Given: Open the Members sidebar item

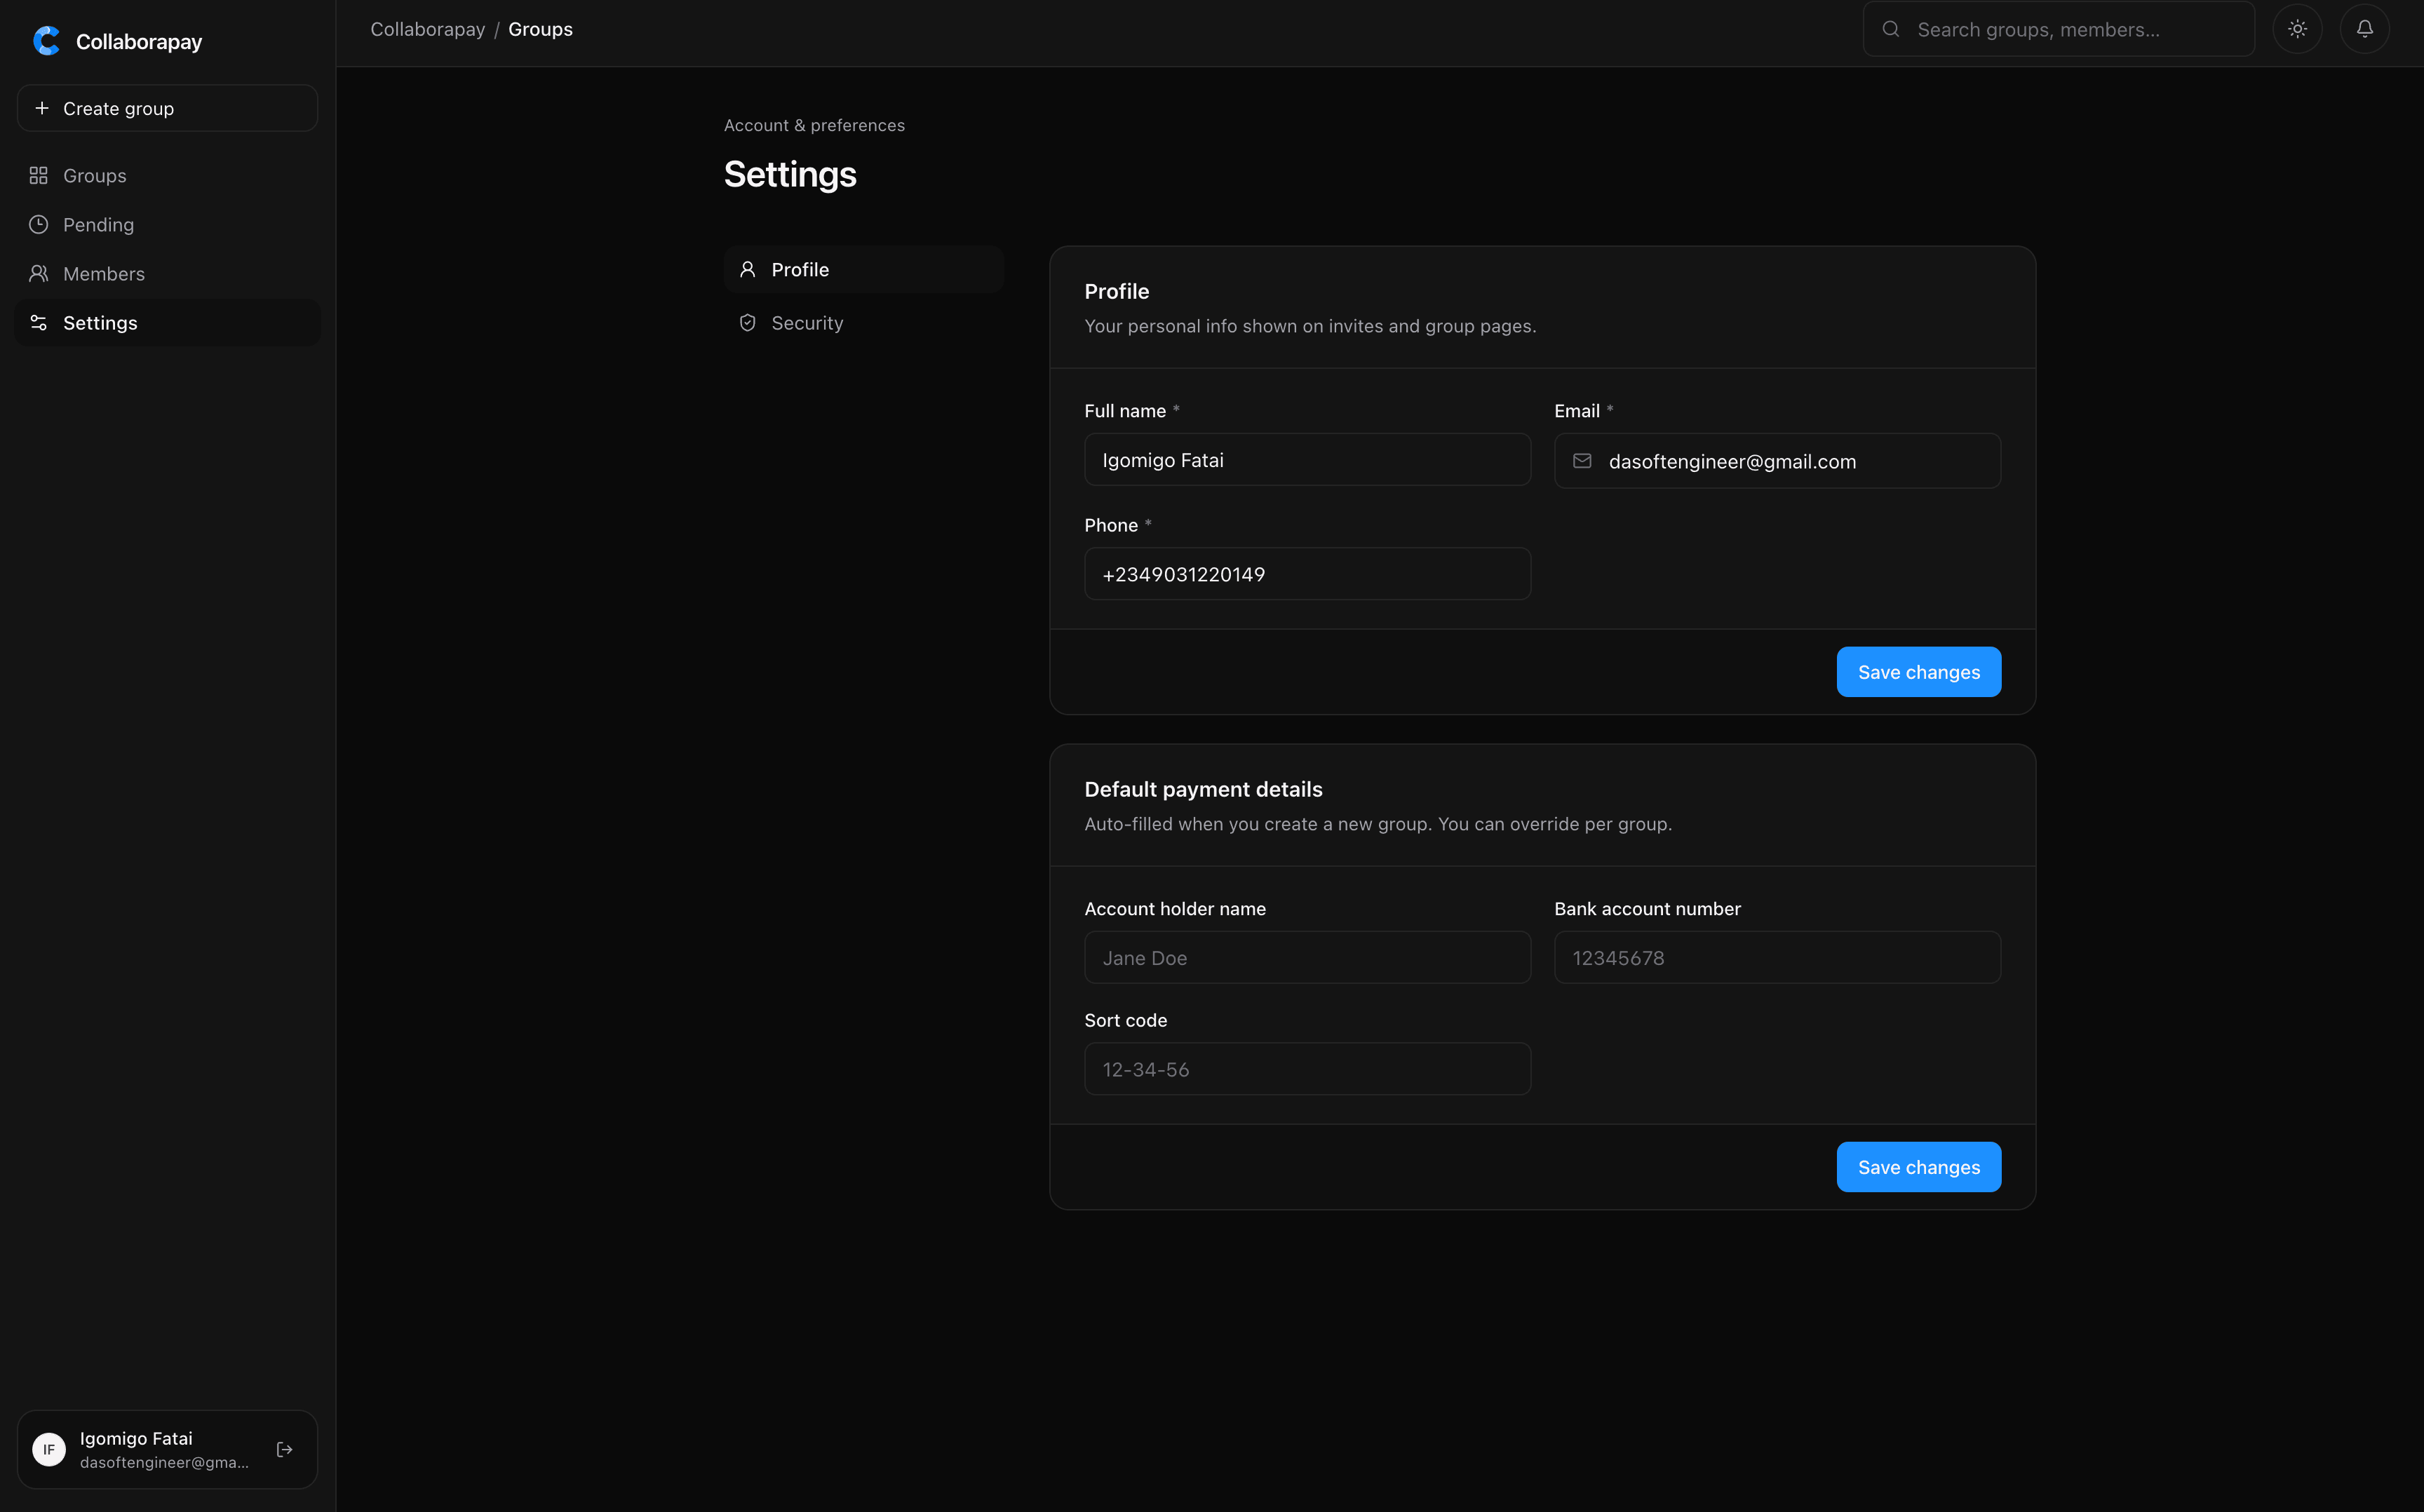Looking at the screenshot, I should pos(168,274).
